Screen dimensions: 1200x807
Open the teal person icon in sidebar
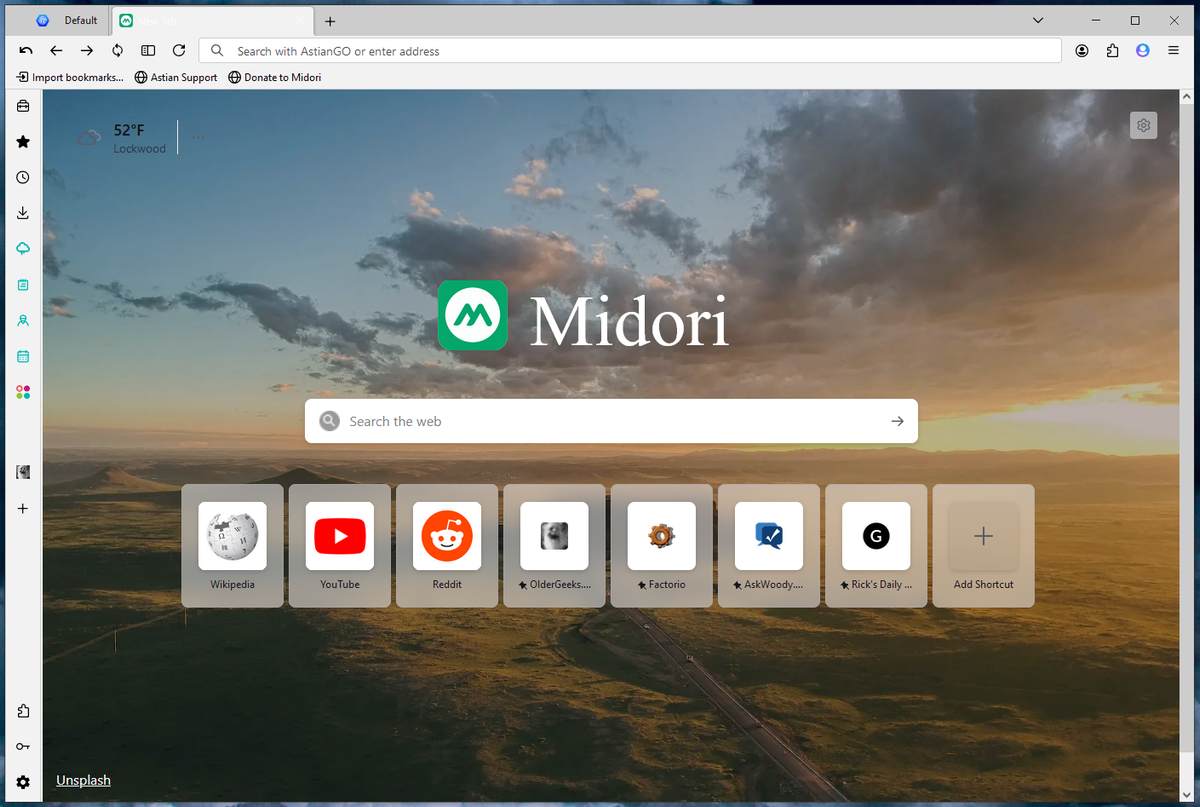(x=23, y=321)
